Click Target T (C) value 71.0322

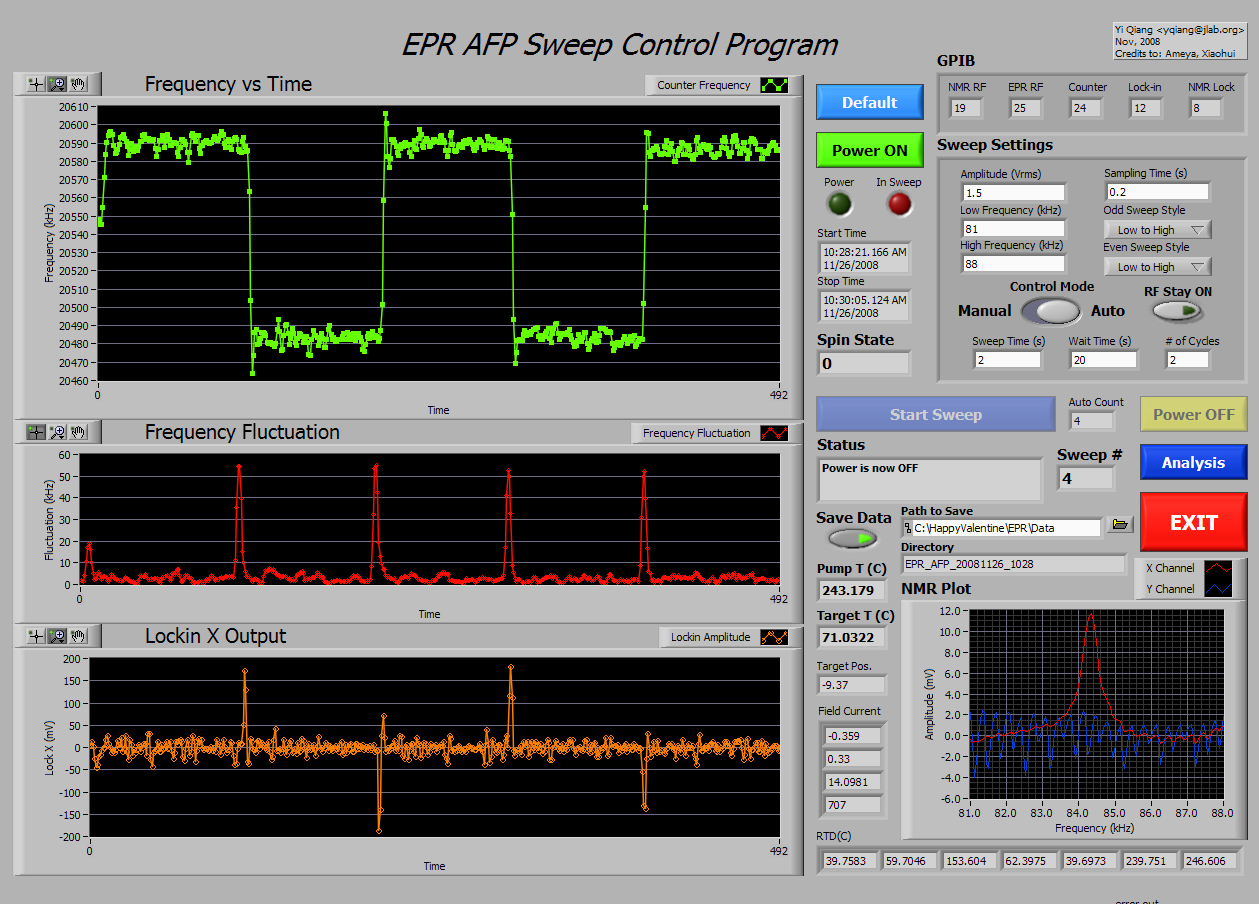pyautogui.click(x=852, y=636)
